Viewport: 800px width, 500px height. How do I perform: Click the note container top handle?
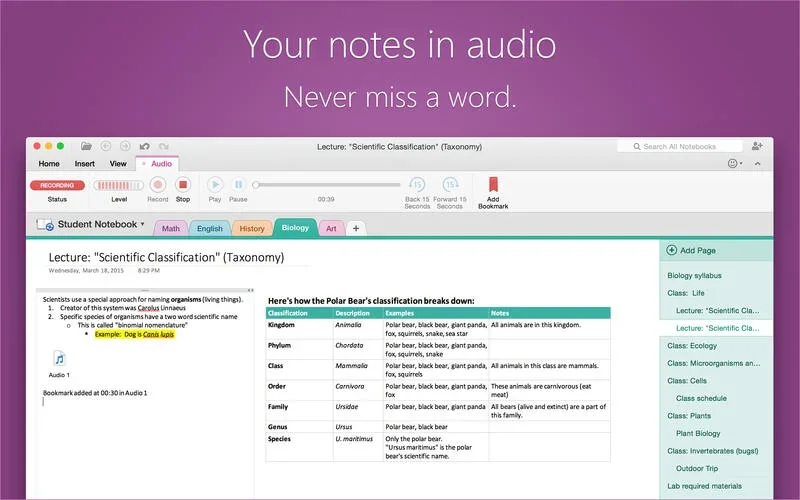145,290
